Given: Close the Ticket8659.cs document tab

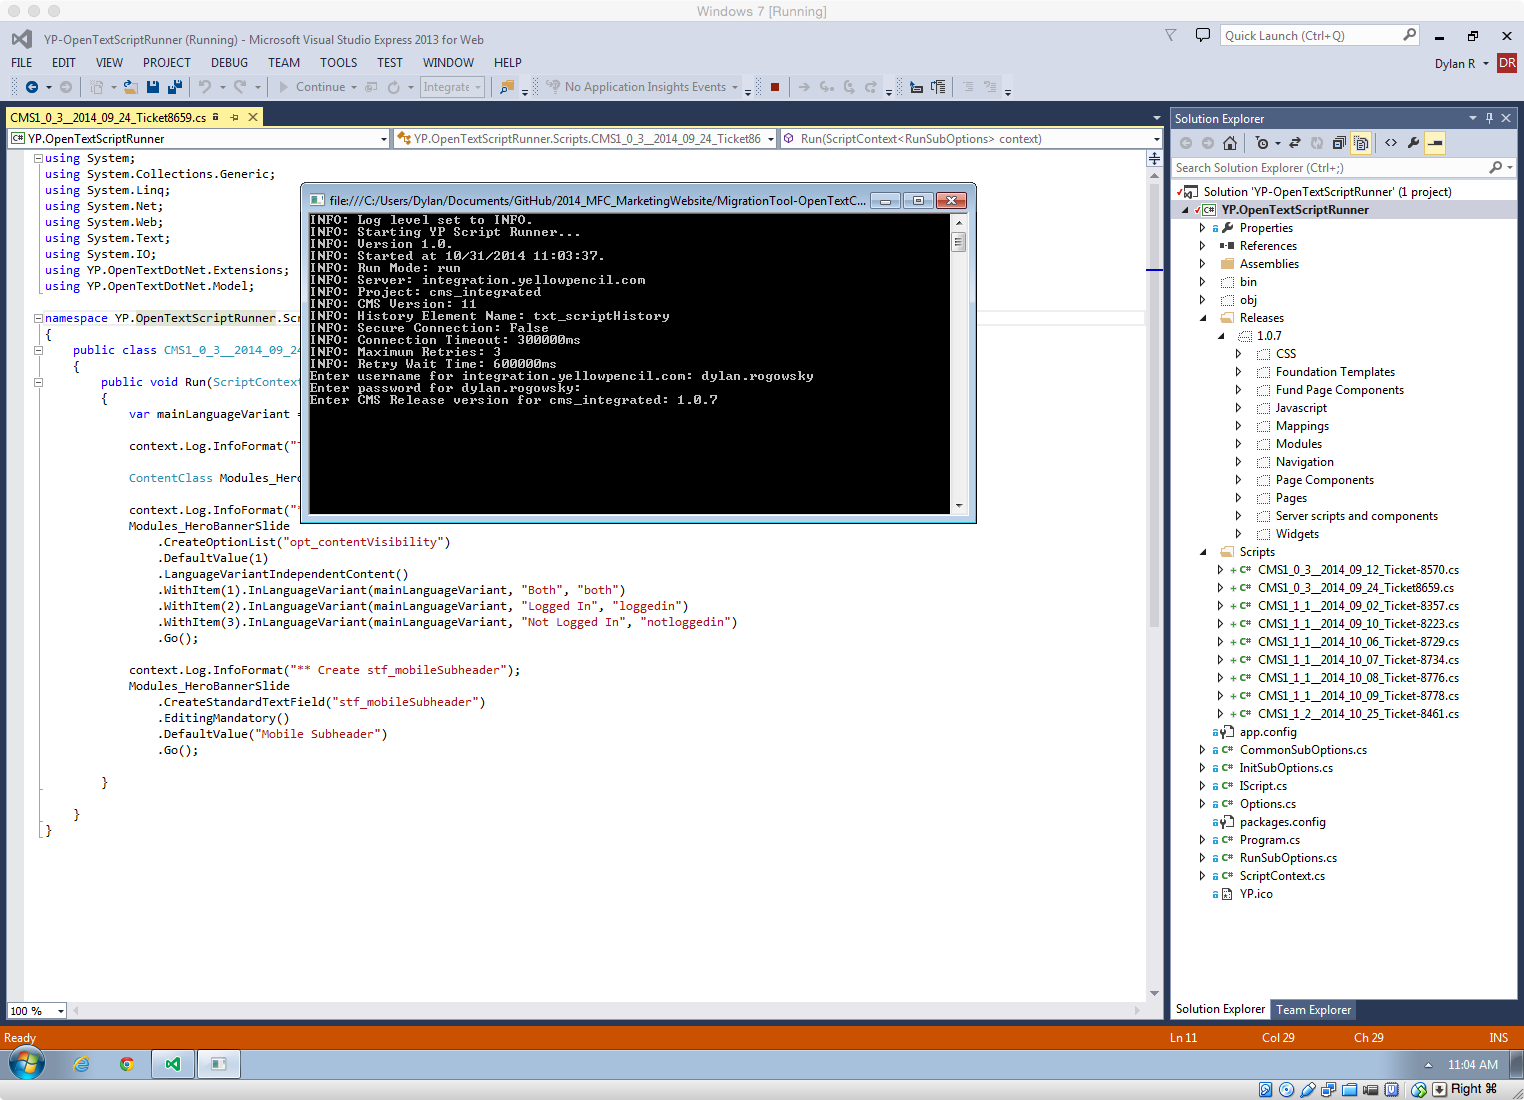Looking at the screenshot, I should tap(253, 117).
